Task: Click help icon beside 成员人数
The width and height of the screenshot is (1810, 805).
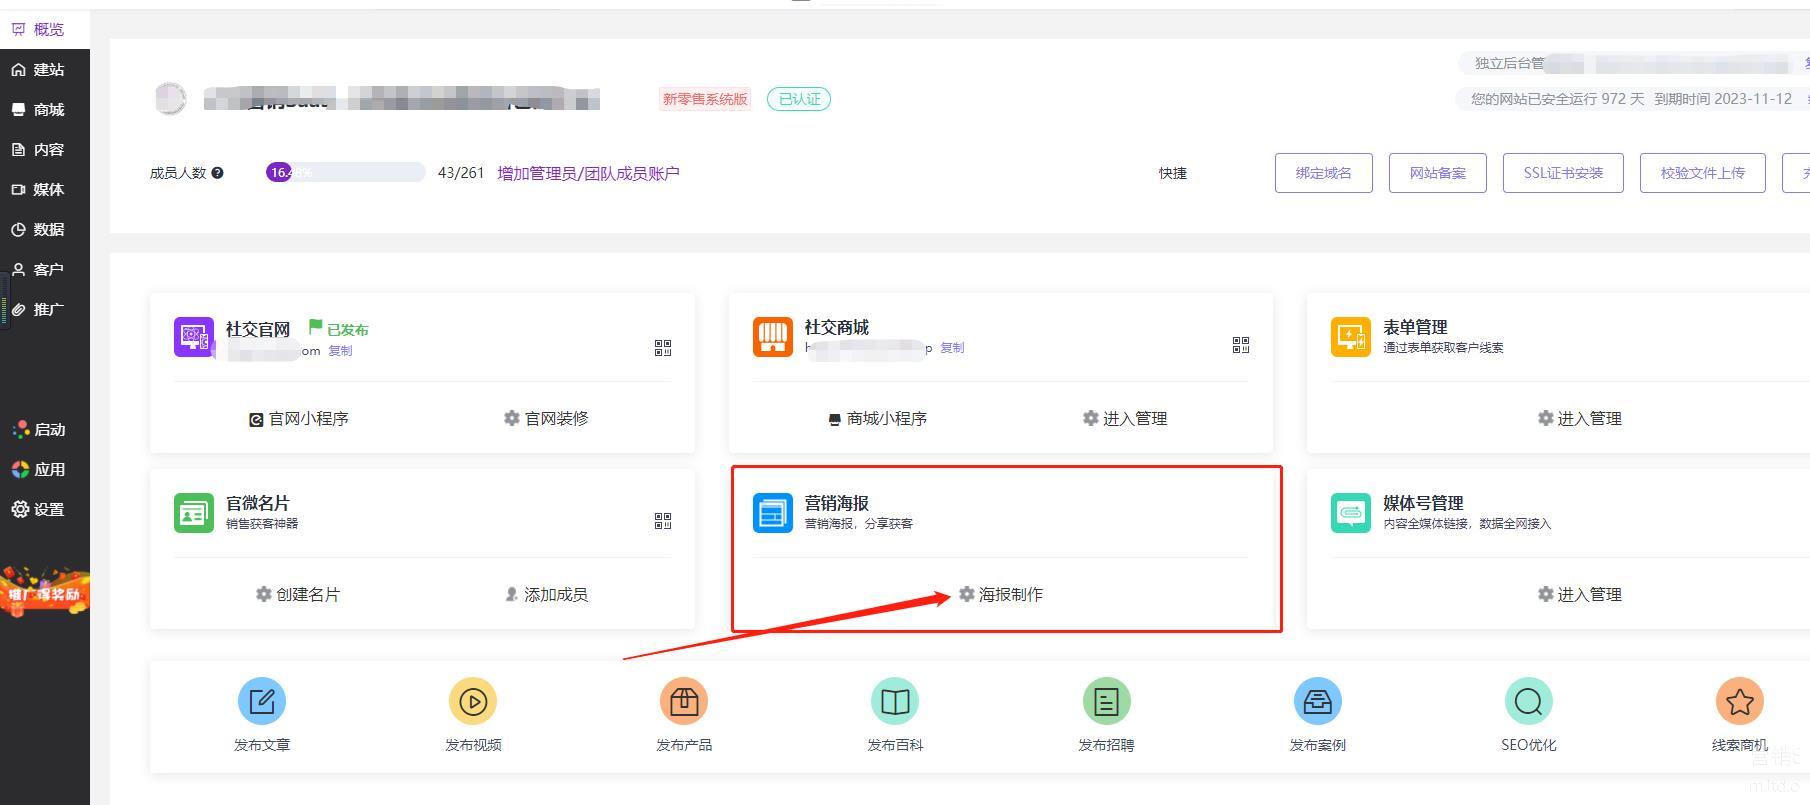Action: click(x=218, y=173)
